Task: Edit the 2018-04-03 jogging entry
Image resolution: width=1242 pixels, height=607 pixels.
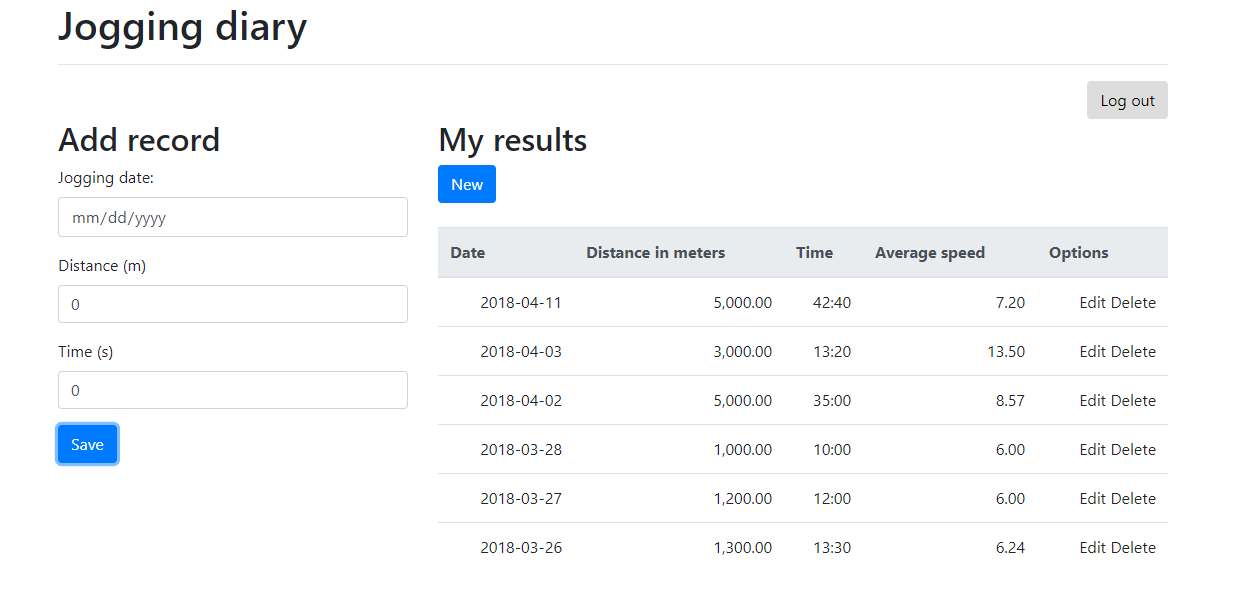Action: pos(1092,352)
